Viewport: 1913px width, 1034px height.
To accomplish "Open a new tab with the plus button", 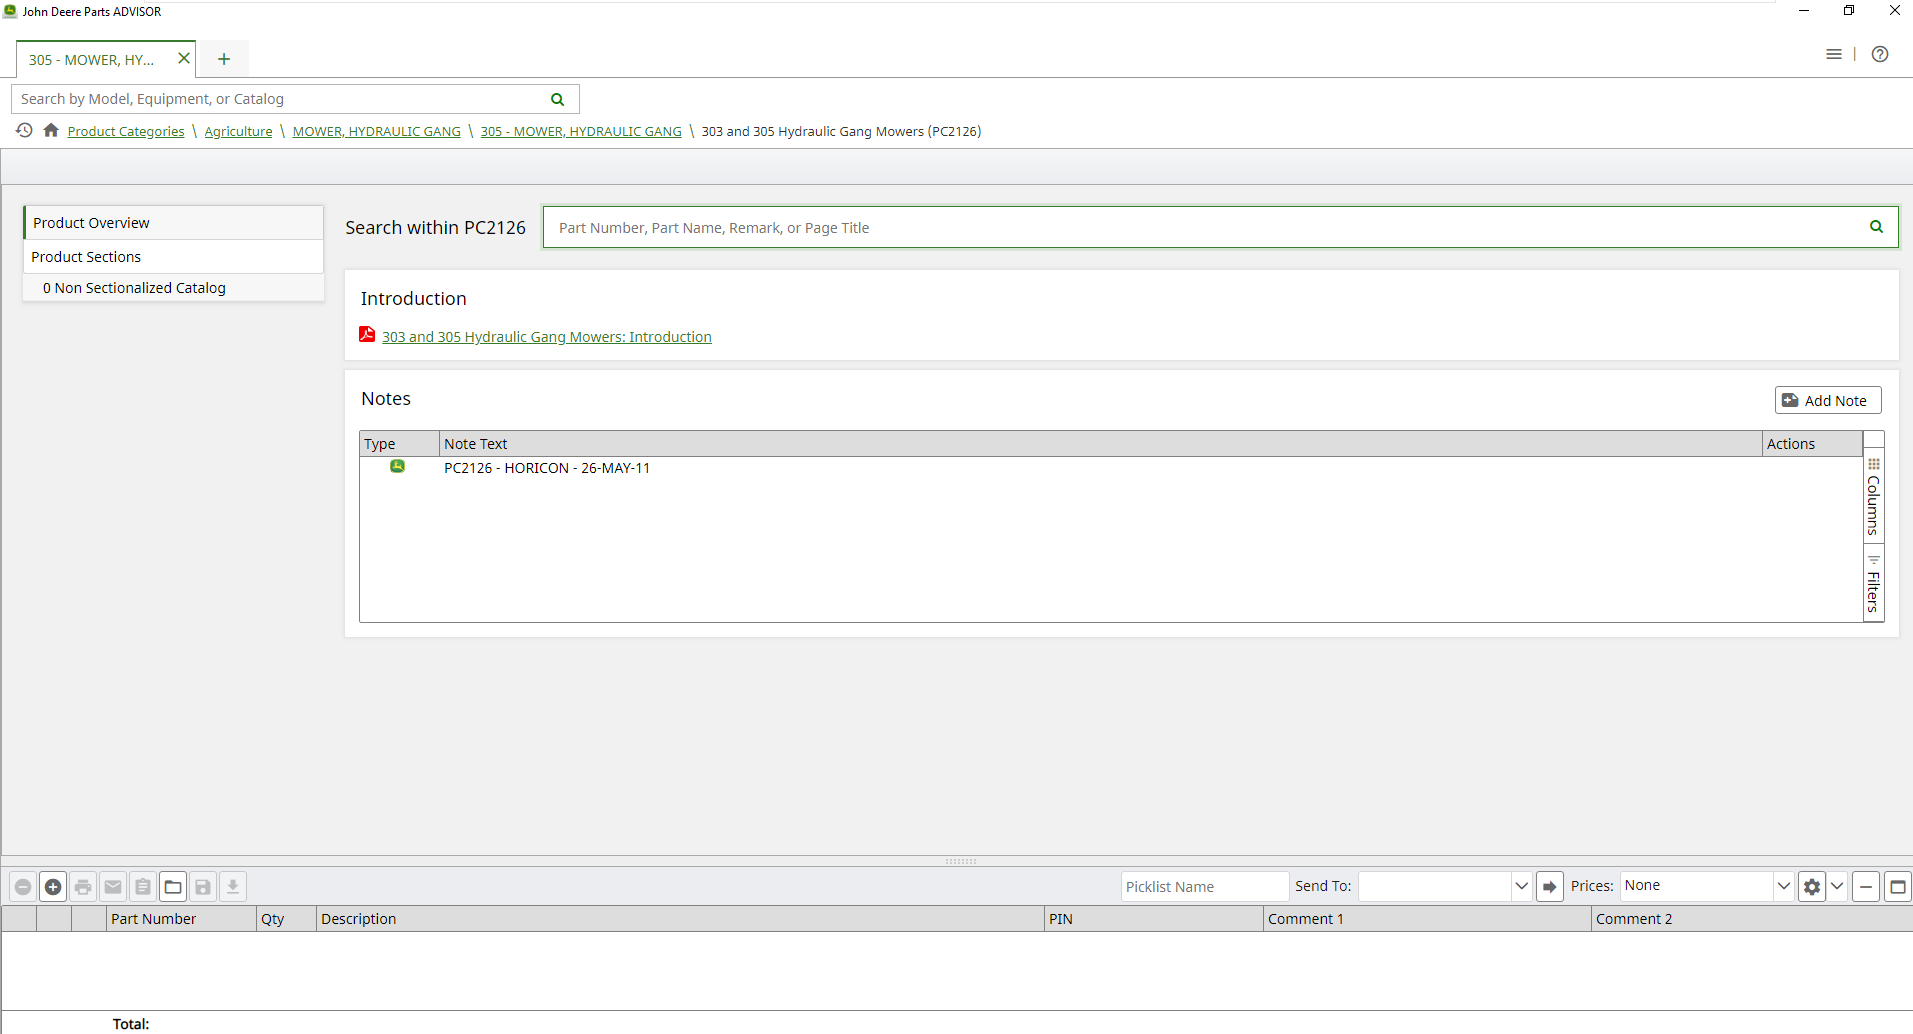I will [x=224, y=60].
